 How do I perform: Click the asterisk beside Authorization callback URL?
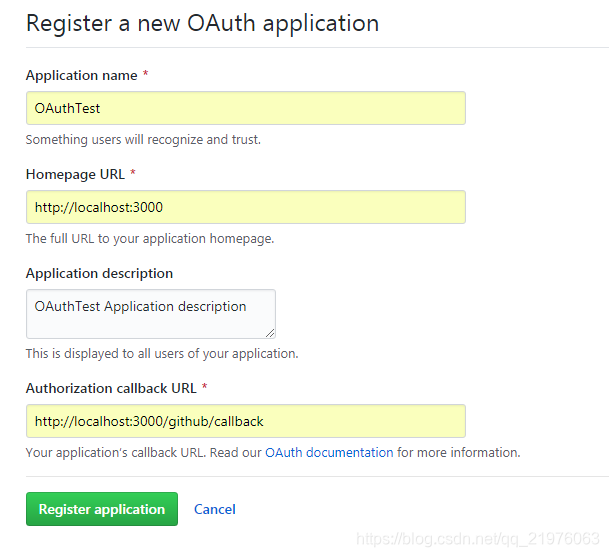[x=205, y=387]
